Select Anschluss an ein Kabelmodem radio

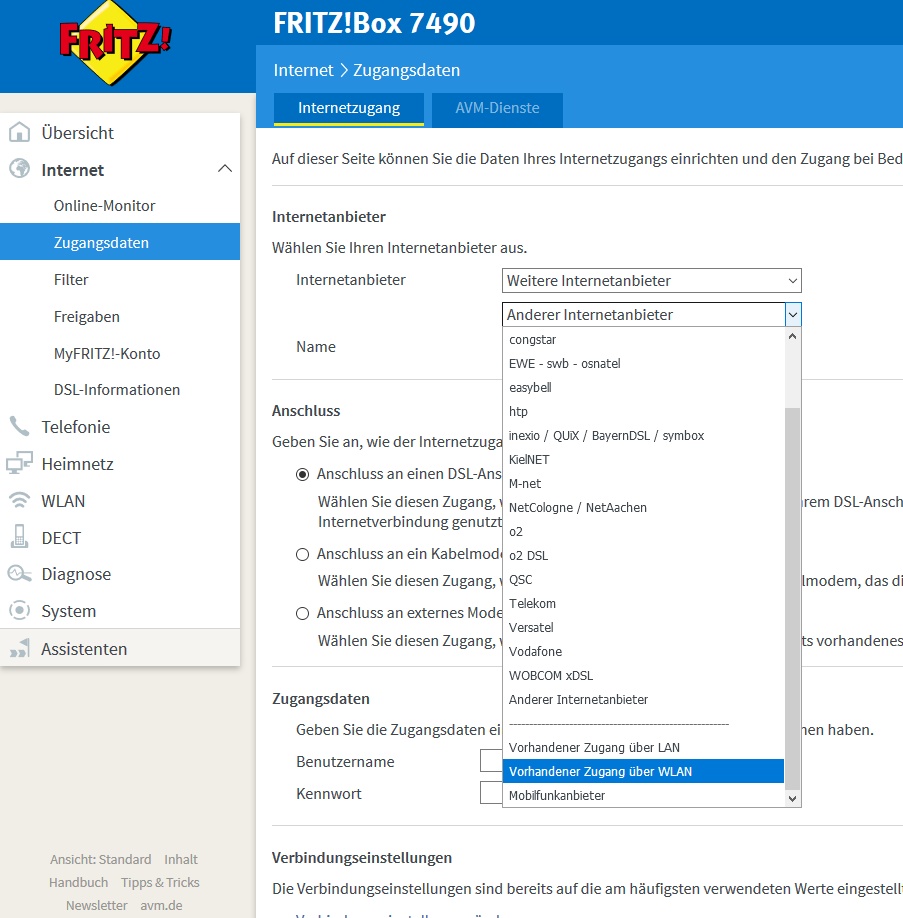(302, 554)
